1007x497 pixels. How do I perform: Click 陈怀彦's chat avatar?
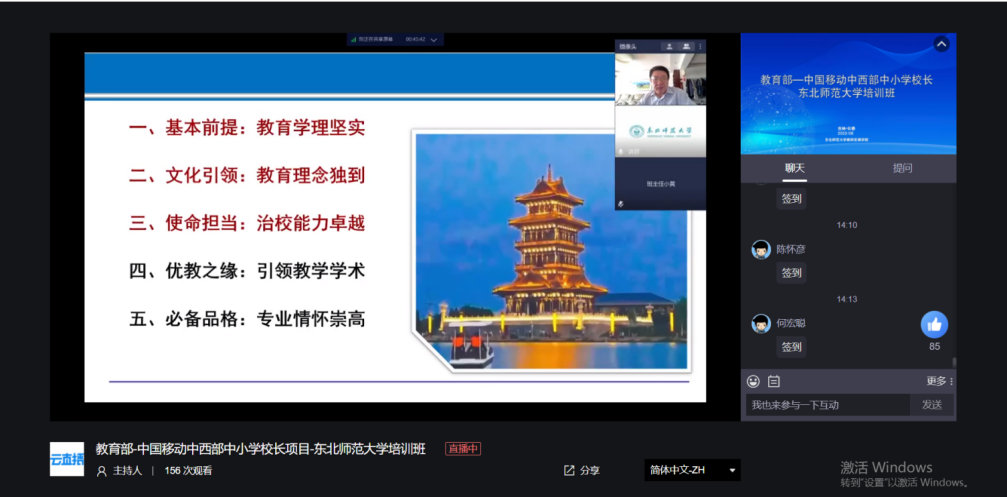(x=760, y=249)
